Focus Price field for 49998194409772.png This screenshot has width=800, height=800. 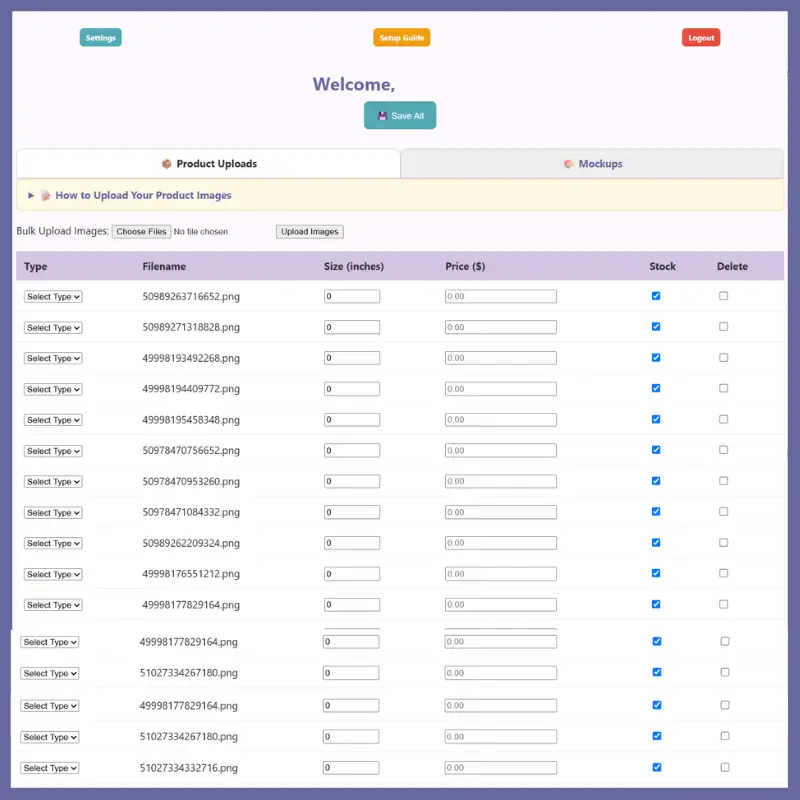tap(501, 389)
